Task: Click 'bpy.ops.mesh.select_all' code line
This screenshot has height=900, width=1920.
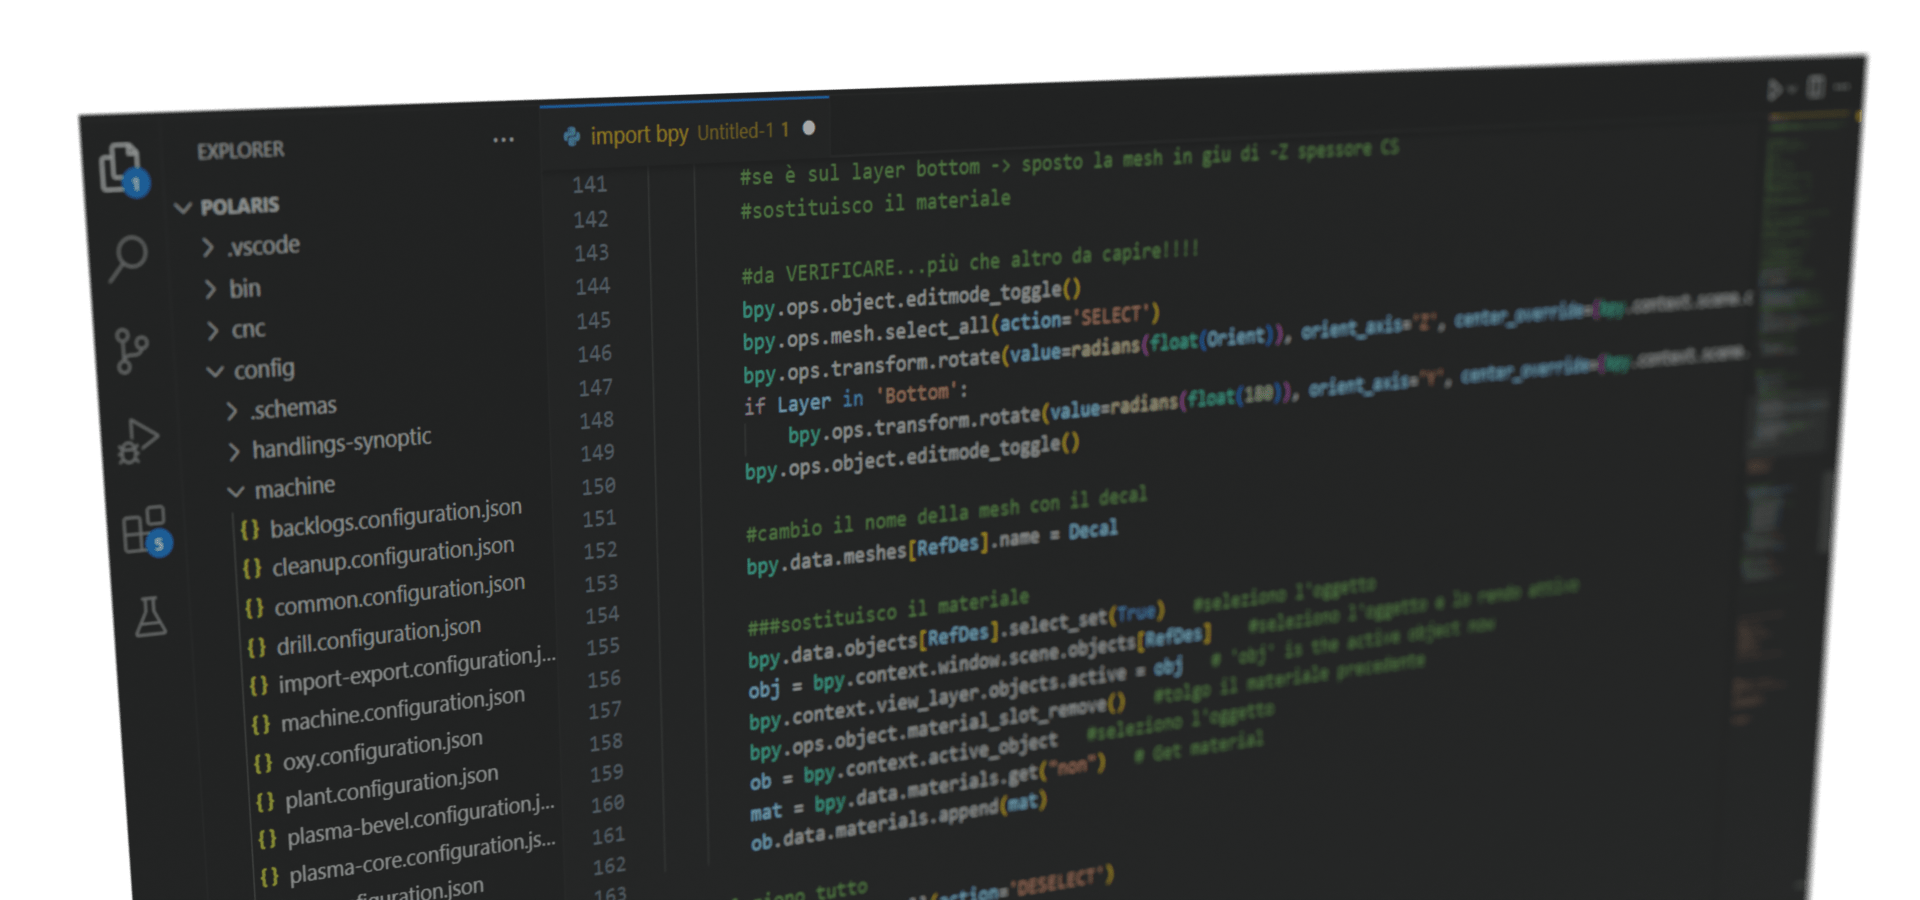Action: (951, 327)
